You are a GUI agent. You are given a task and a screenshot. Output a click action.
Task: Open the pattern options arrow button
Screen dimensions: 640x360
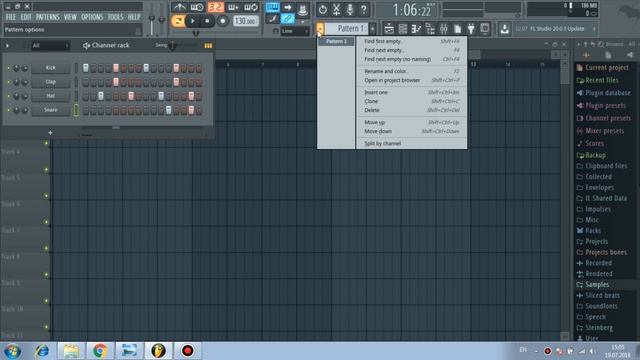[x=320, y=28]
